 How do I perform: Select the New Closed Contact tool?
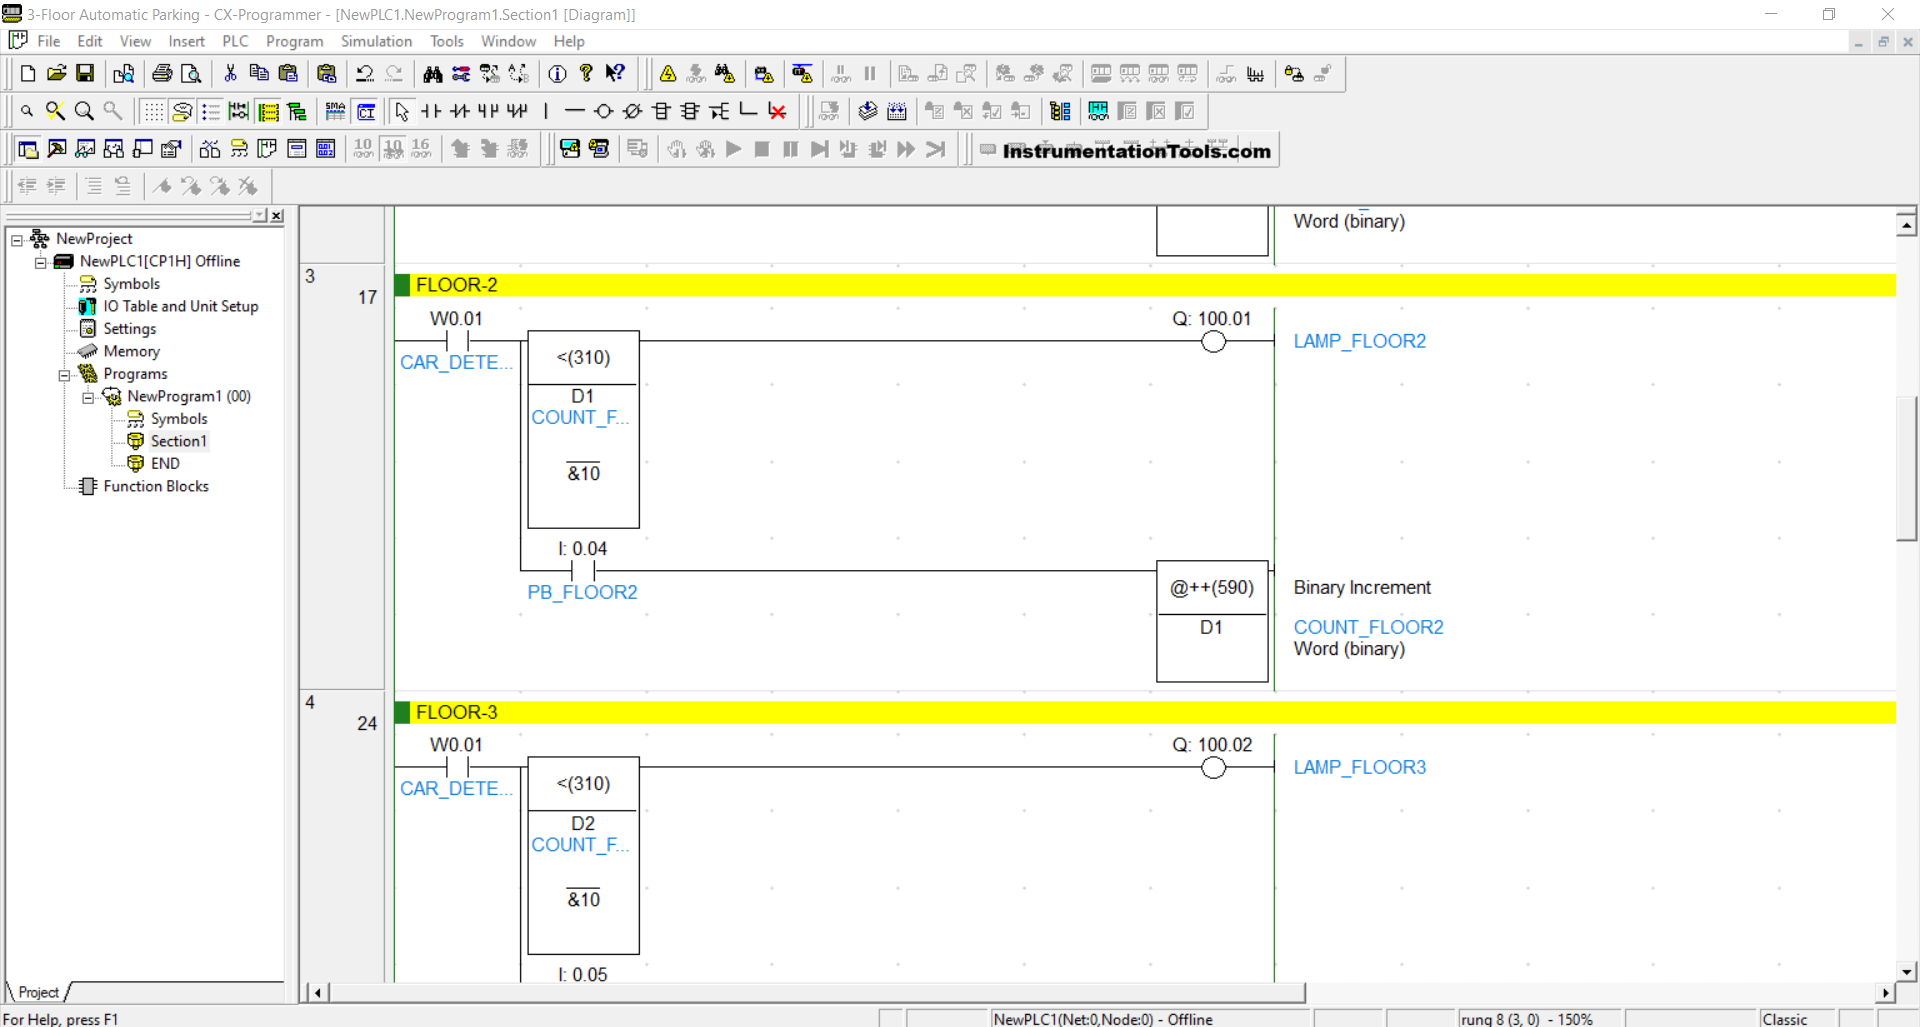[460, 111]
